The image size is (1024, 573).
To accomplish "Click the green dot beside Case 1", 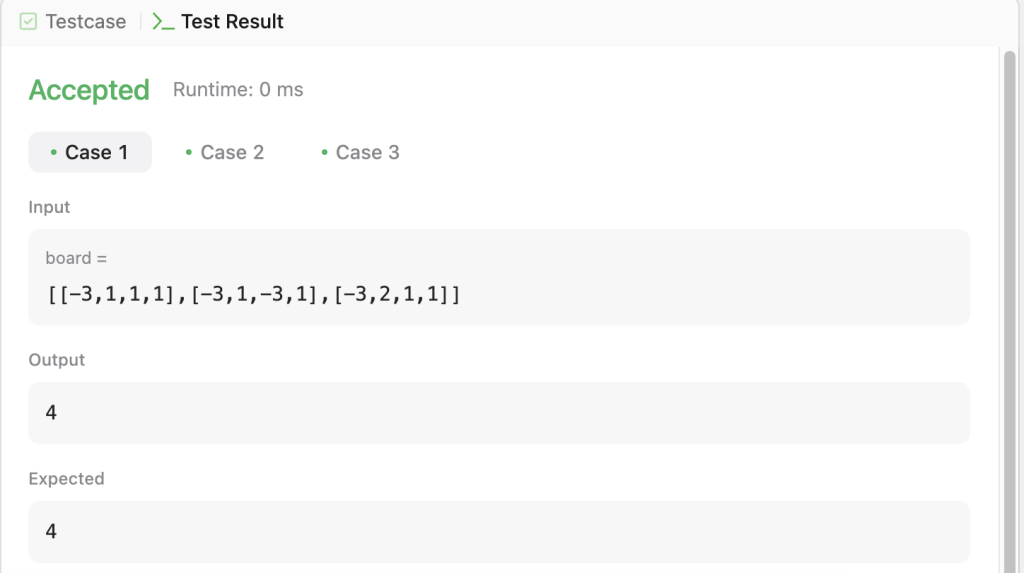I will 54,152.
